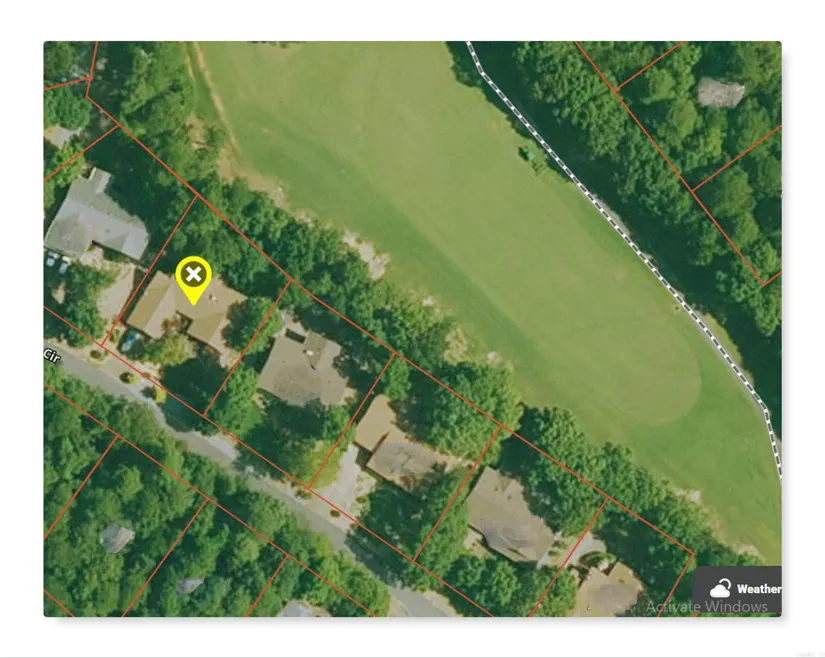
Task: Click the cloud icon on Weather button
Action: click(720, 589)
